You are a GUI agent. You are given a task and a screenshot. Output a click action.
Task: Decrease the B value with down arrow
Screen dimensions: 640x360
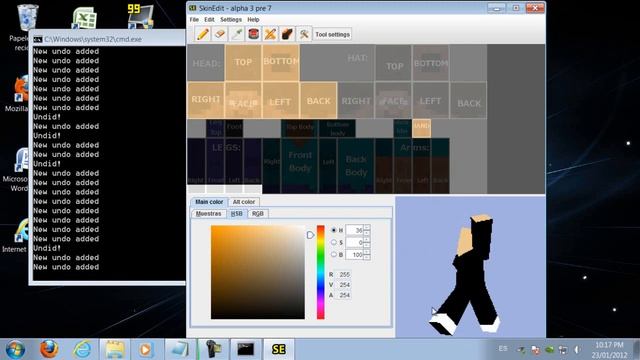(367, 257)
